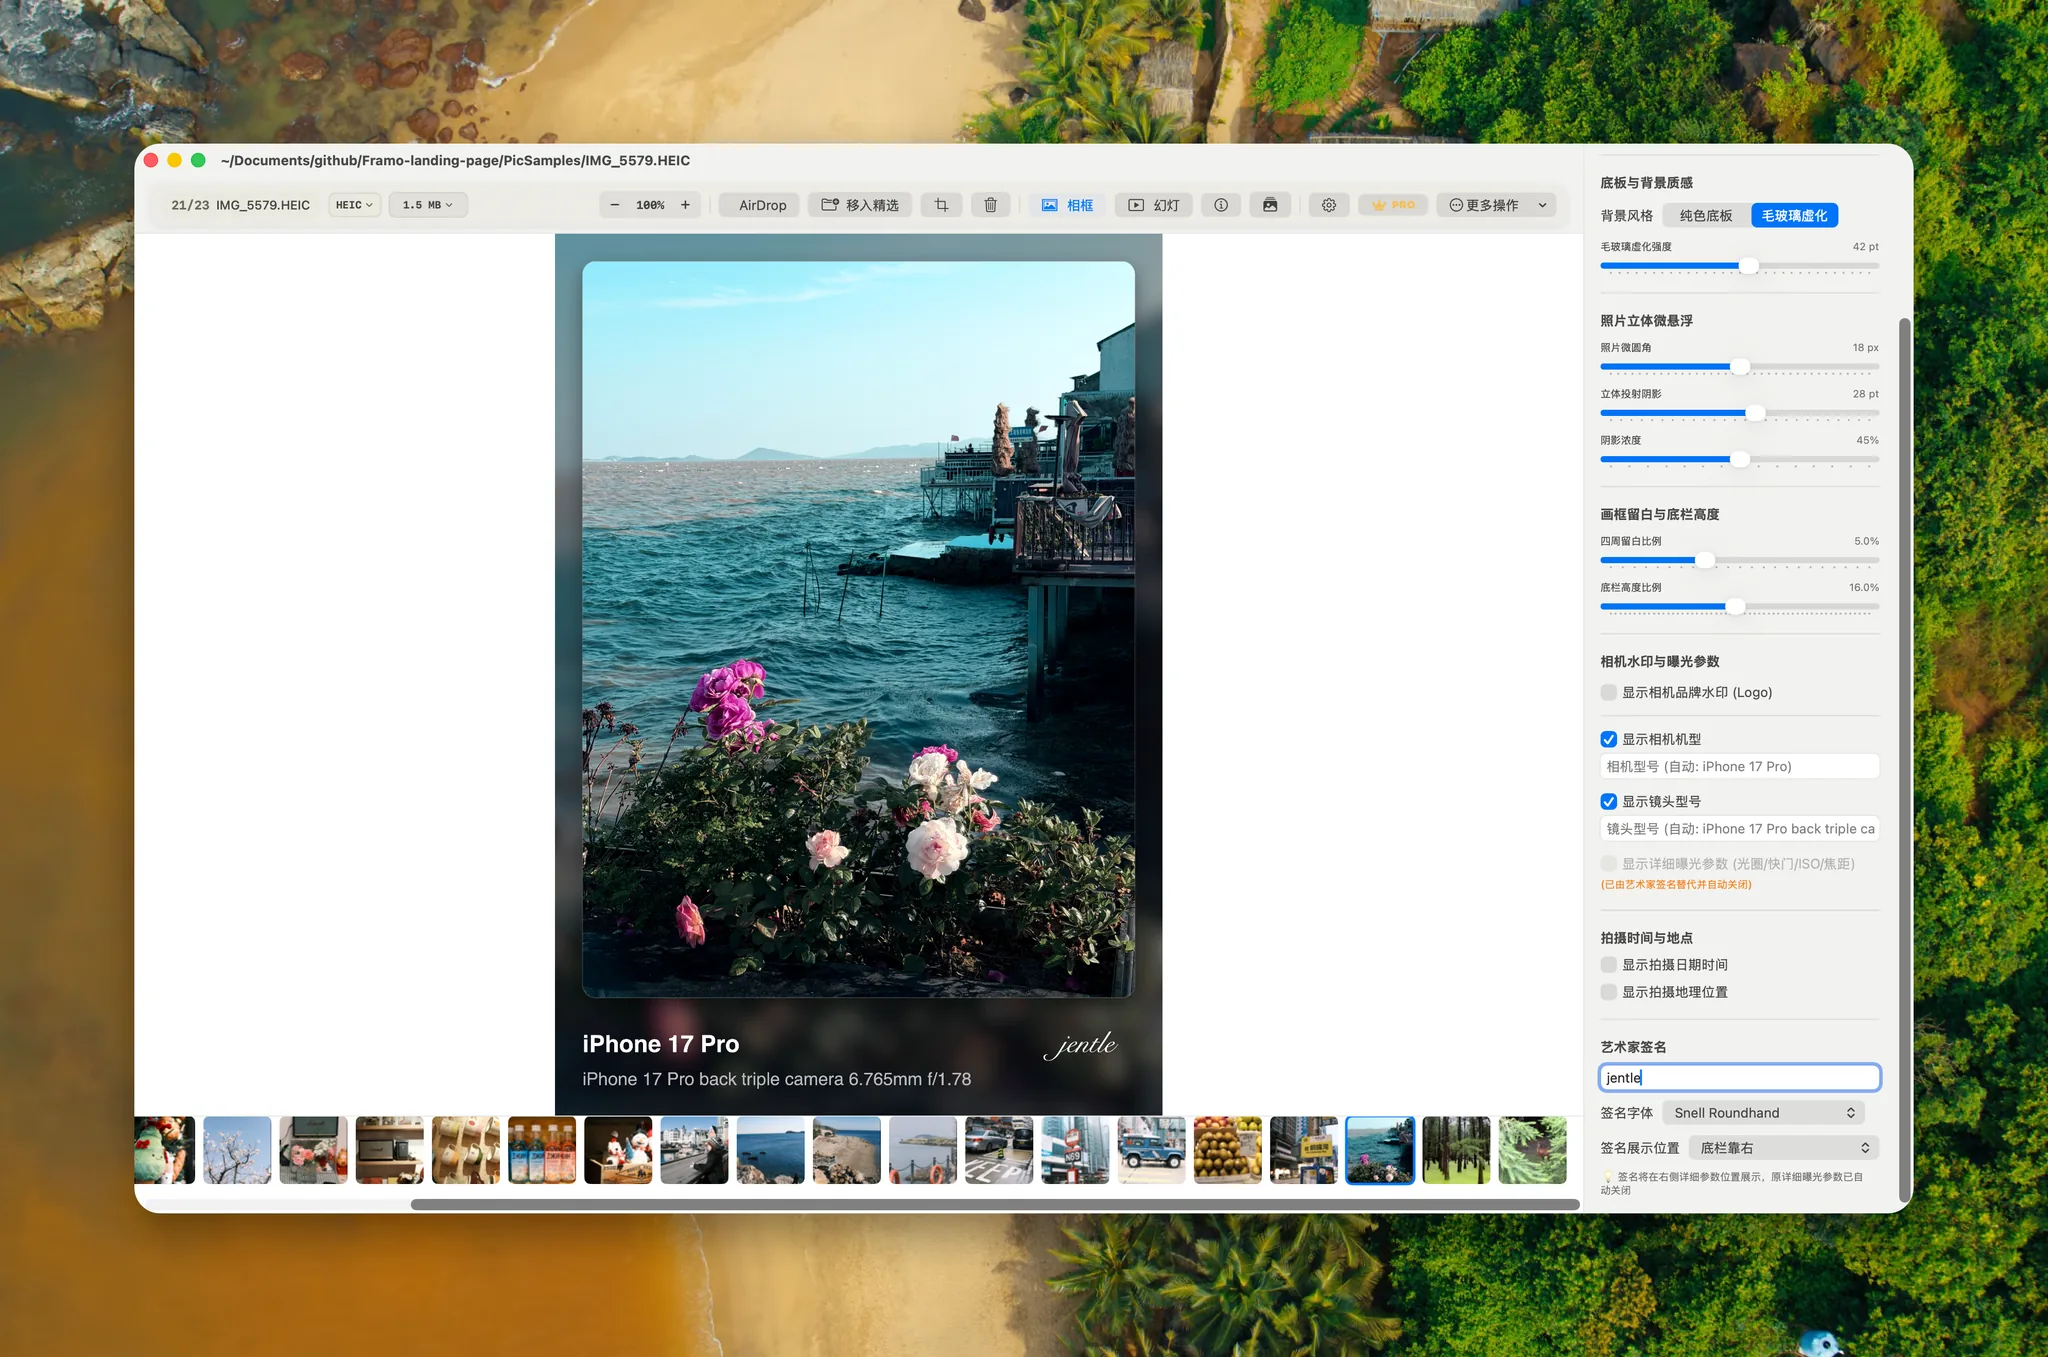Select the cherry blossom branch thumbnail
The image size is (2048, 1357).
237,1150
